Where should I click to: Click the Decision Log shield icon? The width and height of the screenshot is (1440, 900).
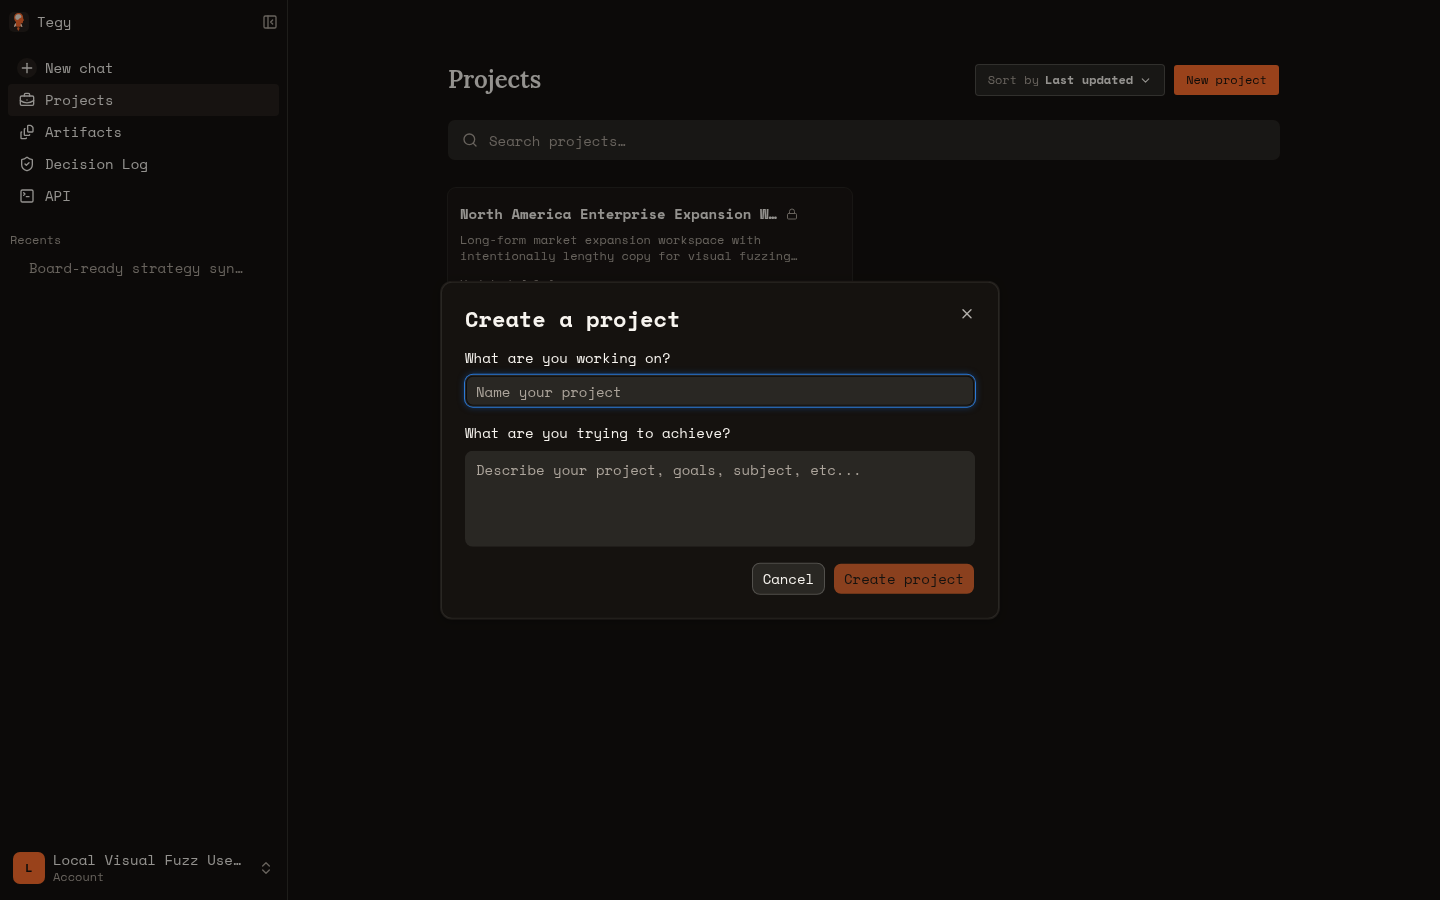[x=27, y=164]
